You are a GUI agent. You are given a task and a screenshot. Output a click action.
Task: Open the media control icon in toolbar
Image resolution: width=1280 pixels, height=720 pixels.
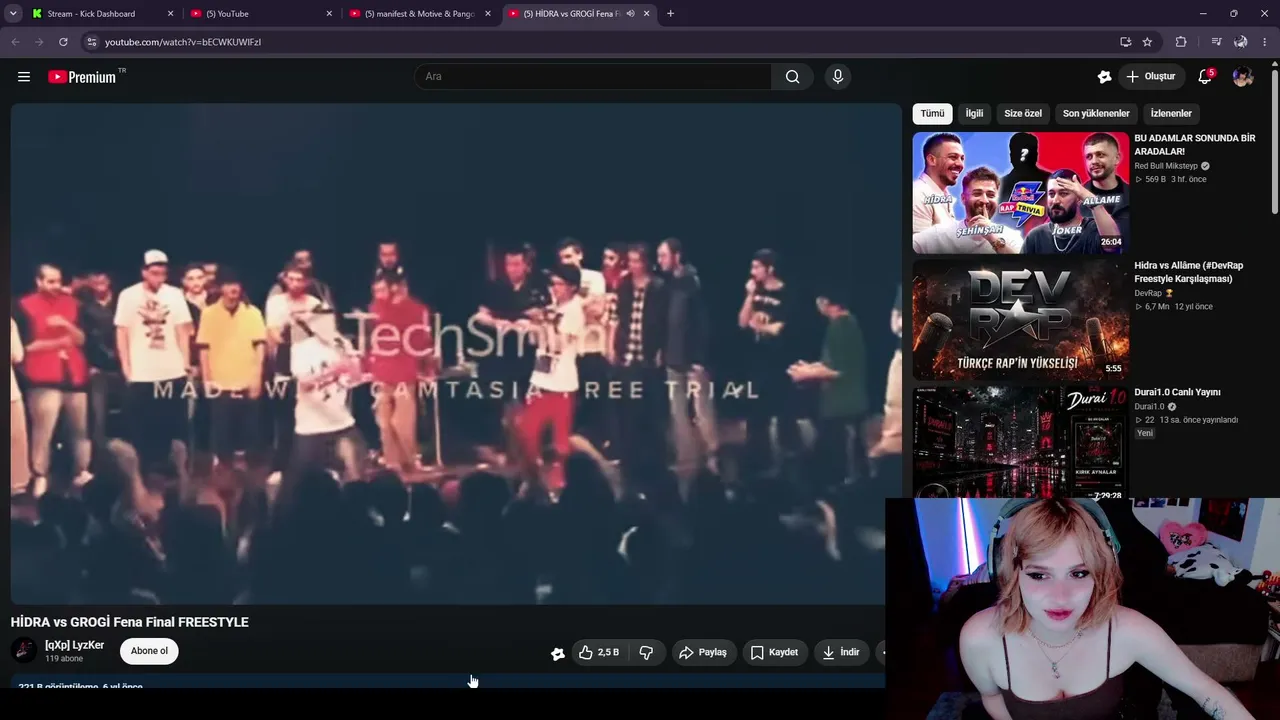tap(1216, 42)
